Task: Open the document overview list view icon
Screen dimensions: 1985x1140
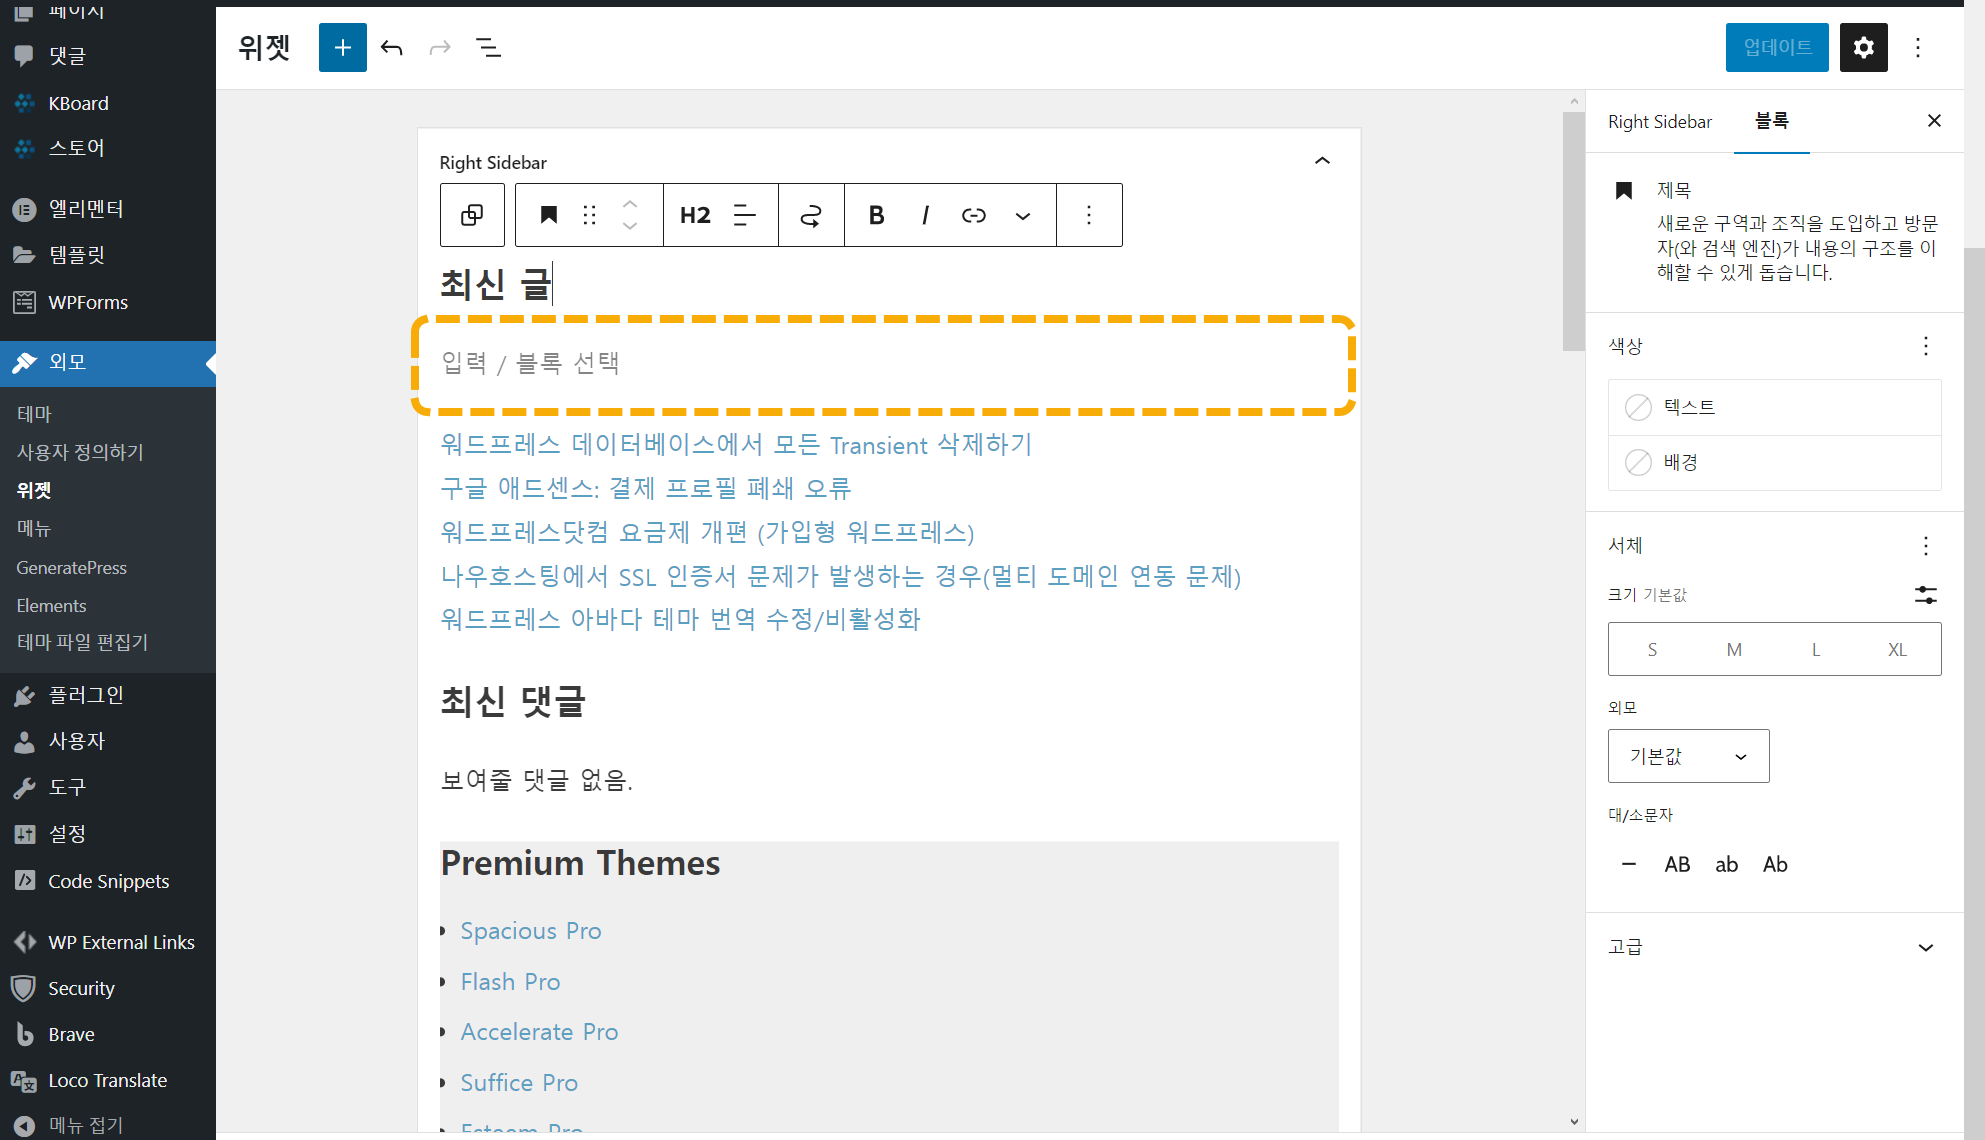Action: tap(489, 47)
